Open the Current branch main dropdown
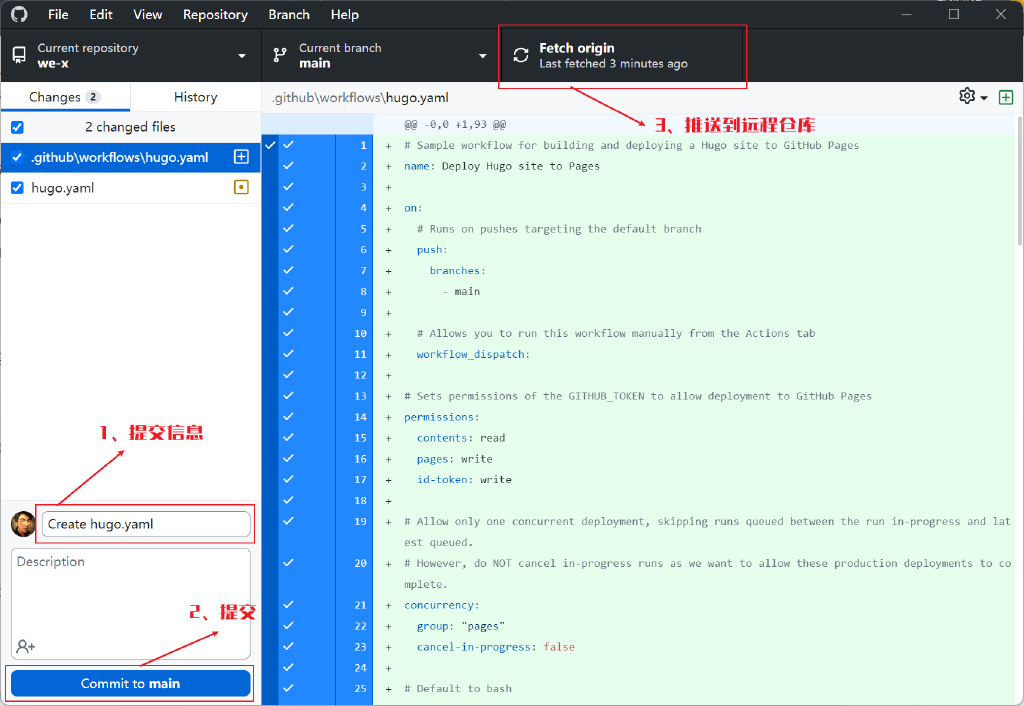The width and height of the screenshot is (1024, 706). 380,54
